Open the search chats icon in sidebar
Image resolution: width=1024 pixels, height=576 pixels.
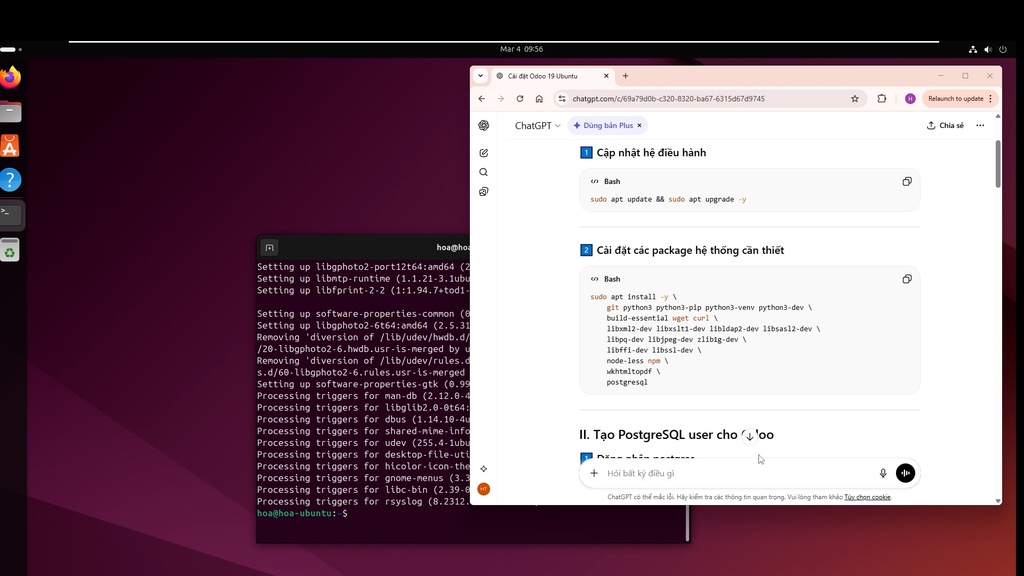click(484, 171)
